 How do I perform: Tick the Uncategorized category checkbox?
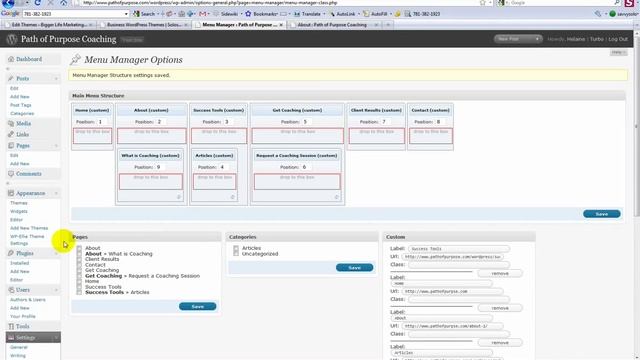(236, 254)
